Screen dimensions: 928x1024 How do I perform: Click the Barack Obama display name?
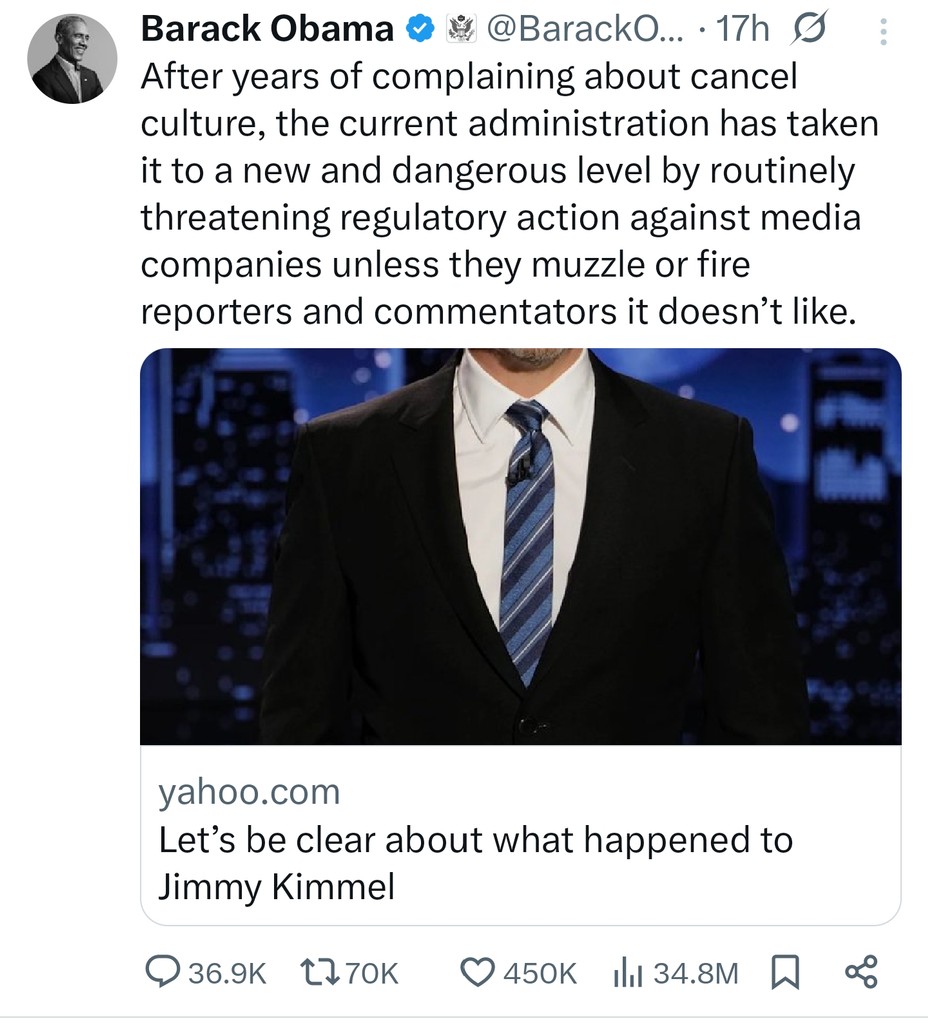(267, 31)
